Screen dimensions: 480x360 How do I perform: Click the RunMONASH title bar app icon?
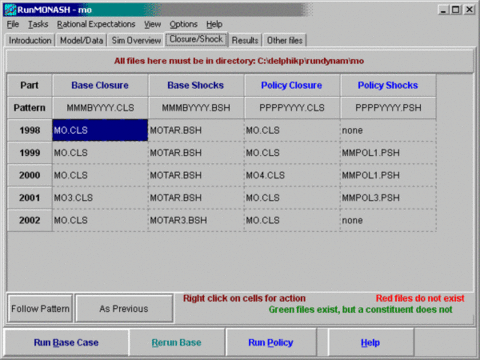pos(10,10)
